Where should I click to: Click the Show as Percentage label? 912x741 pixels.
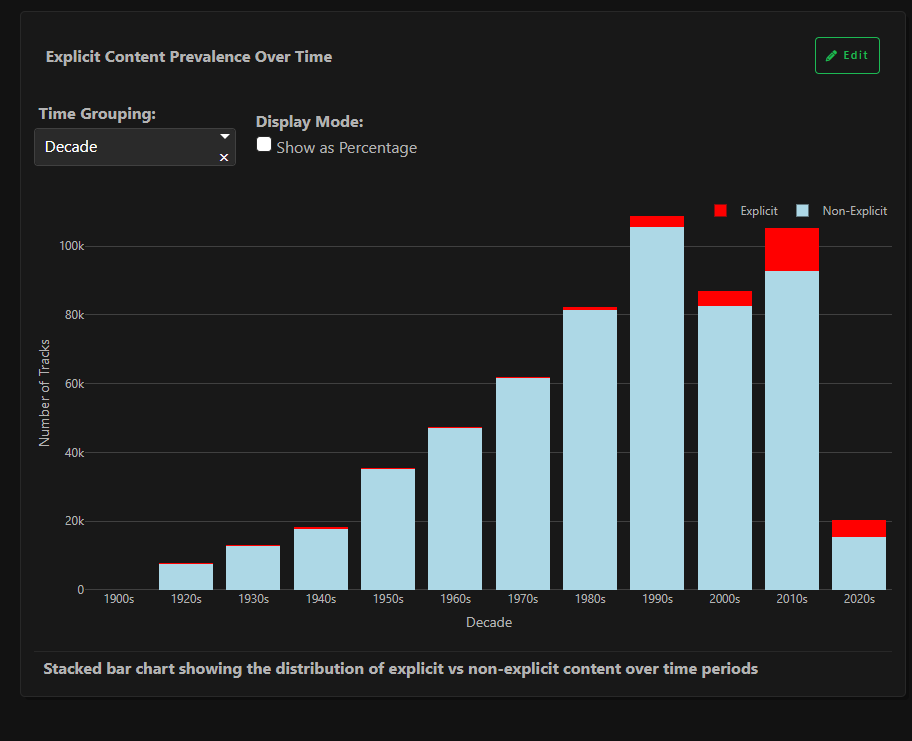pos(347,148)
